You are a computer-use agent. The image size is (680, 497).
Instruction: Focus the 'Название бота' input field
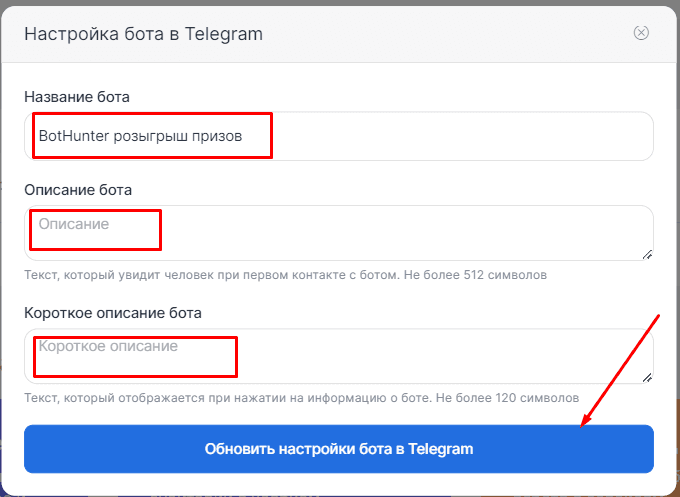click(450, 135)
